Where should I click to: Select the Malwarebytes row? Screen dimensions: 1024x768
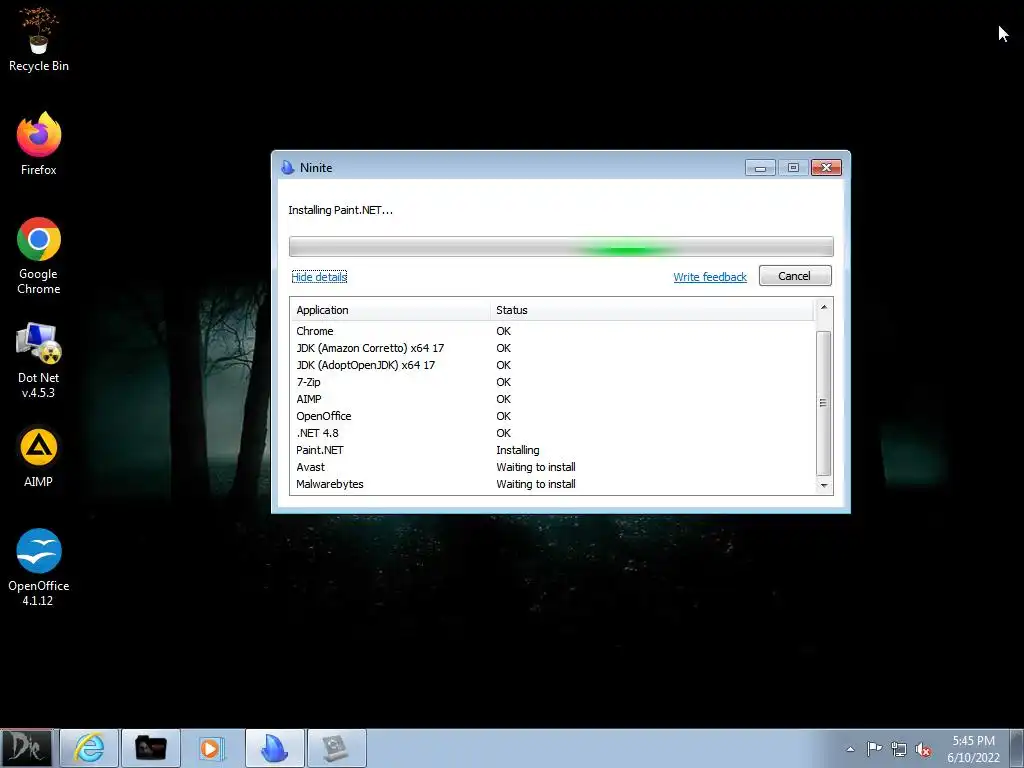click(x=552, y=484)
